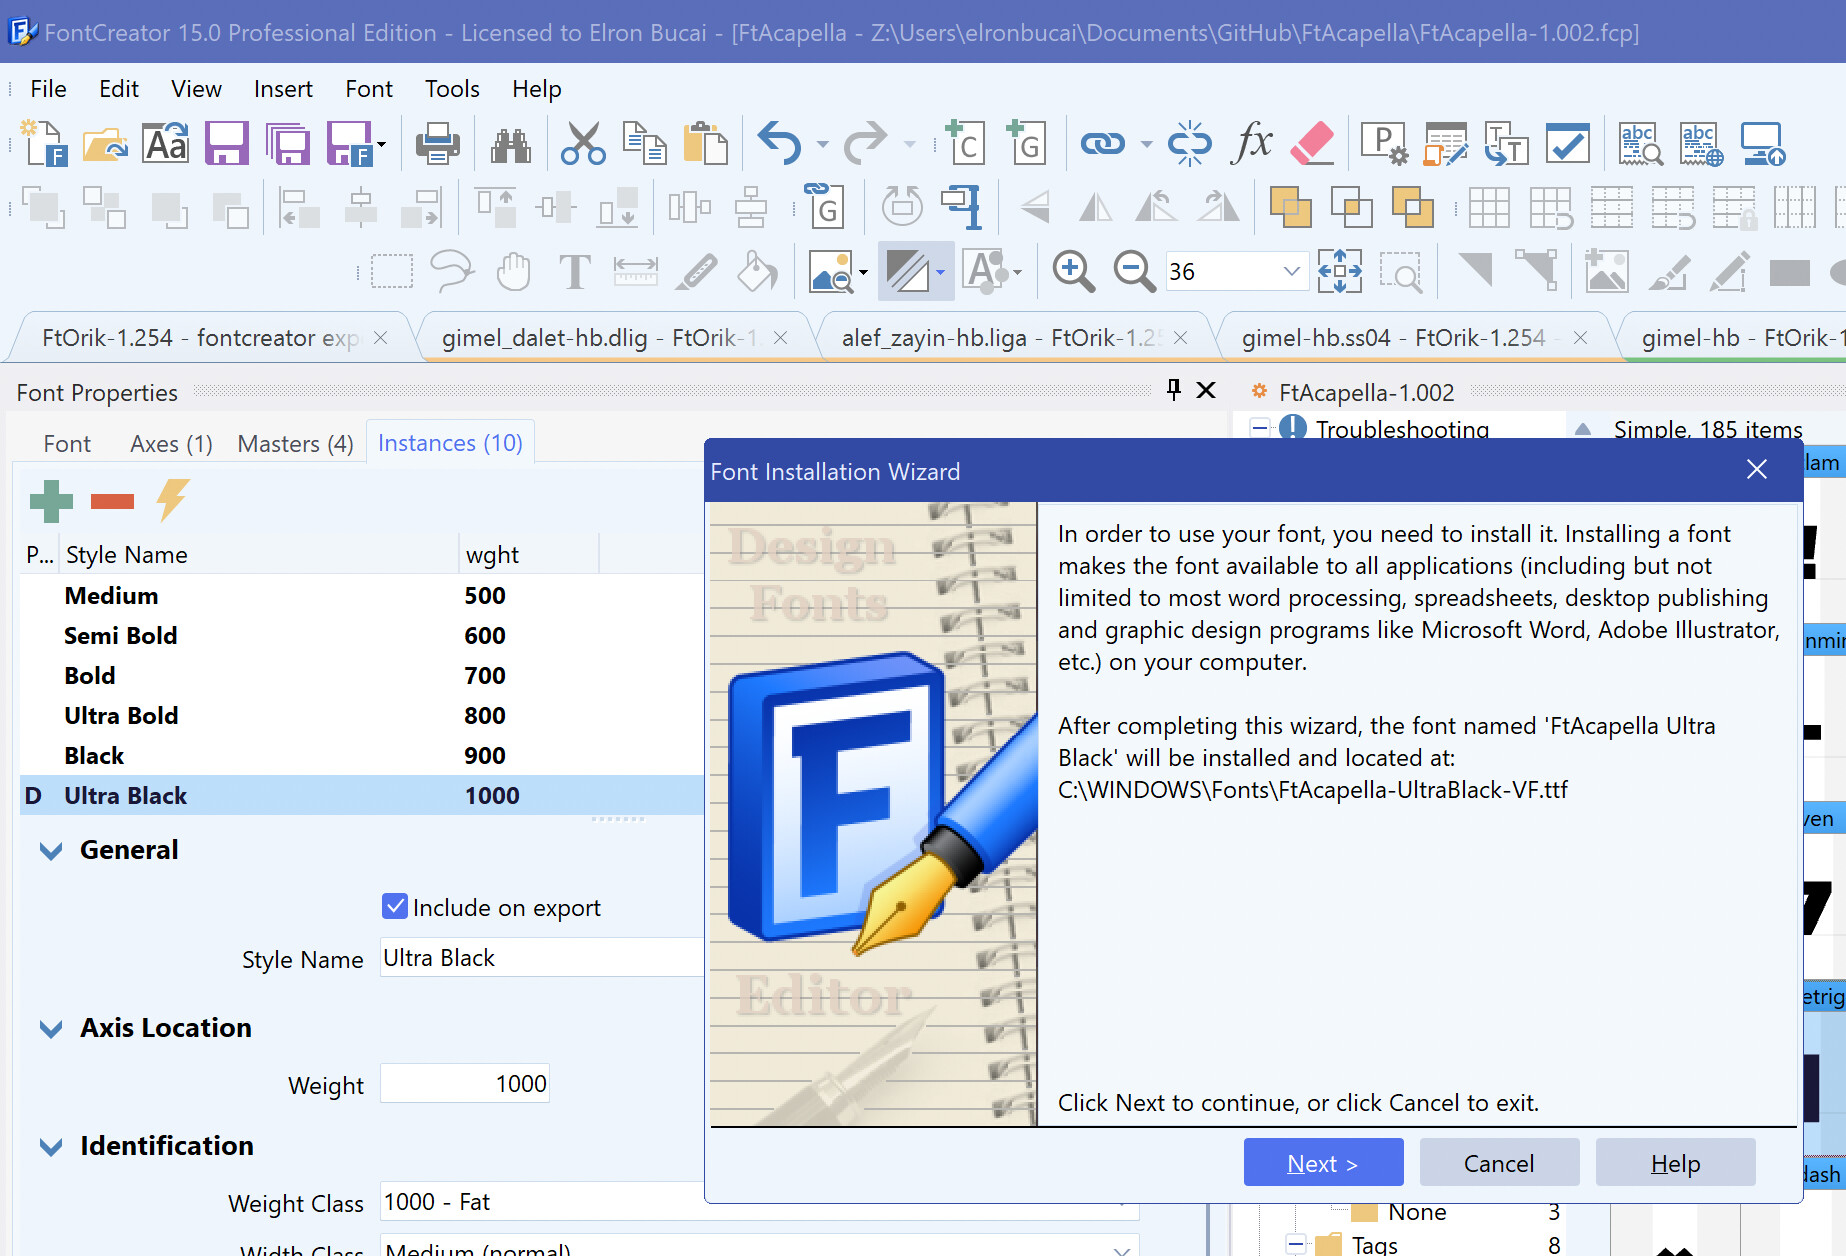1846x1256 pixels.
Task: Click the chain link icon
Action: click(x=1103, y=144)
